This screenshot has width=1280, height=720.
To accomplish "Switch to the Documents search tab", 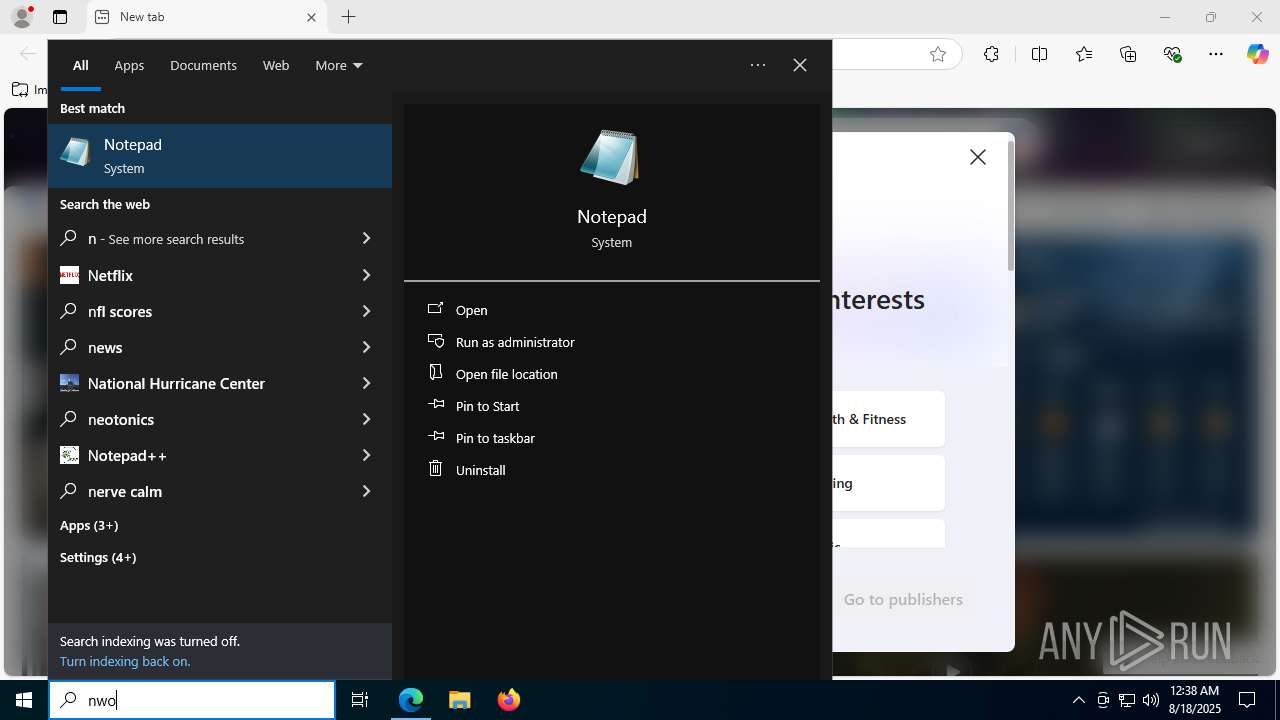I will pyautogui.click(x=203, y=65).
